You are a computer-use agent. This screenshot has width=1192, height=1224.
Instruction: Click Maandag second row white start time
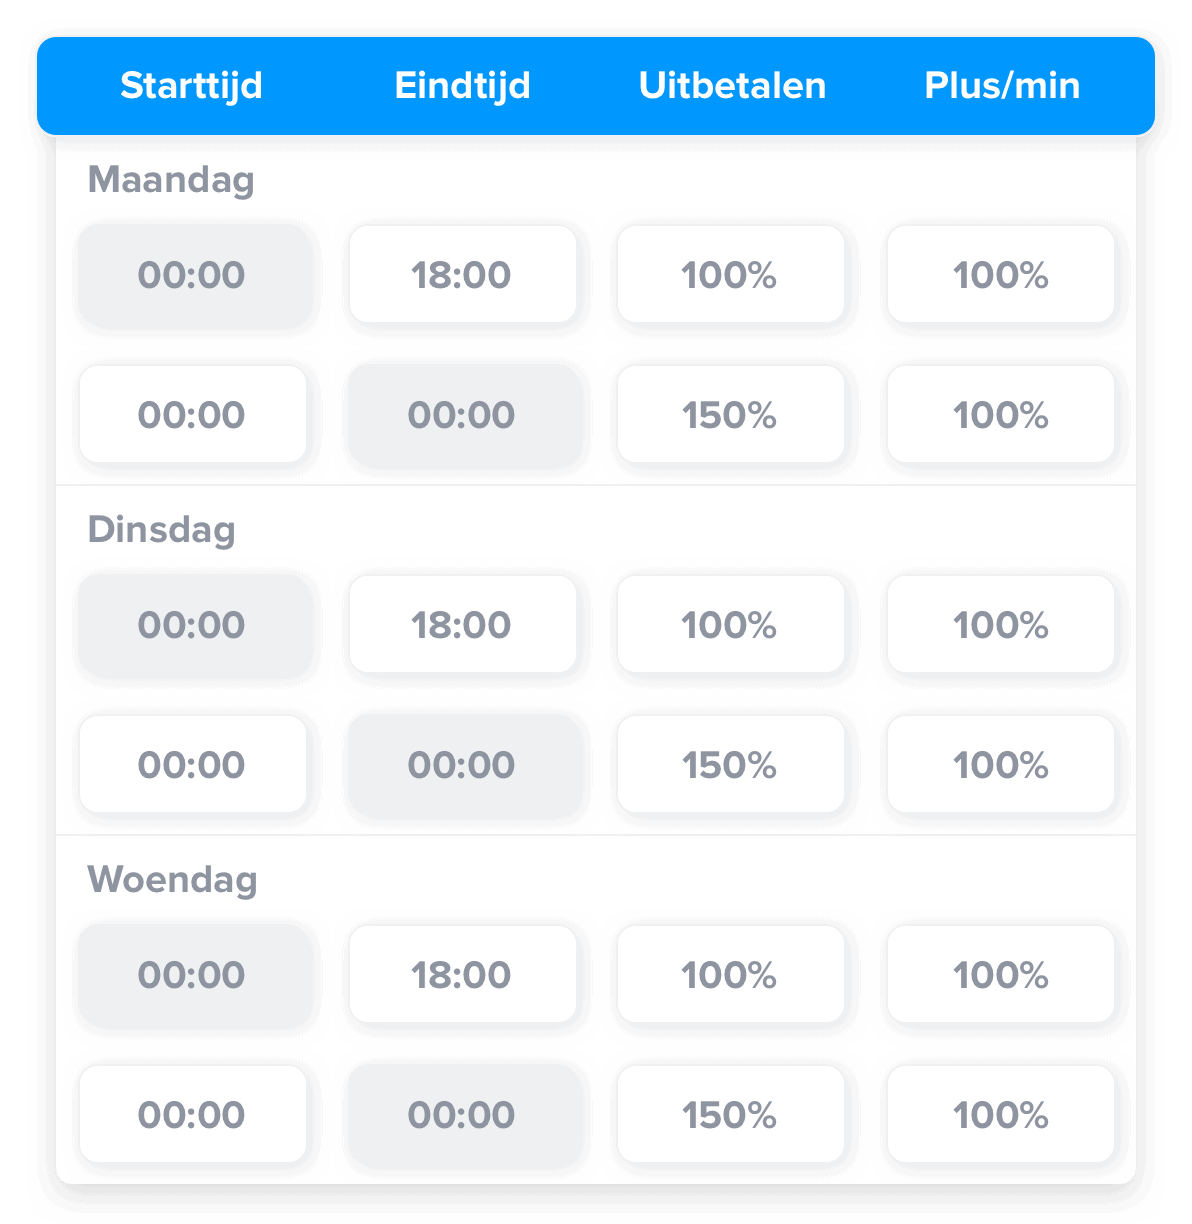(192, 415)
